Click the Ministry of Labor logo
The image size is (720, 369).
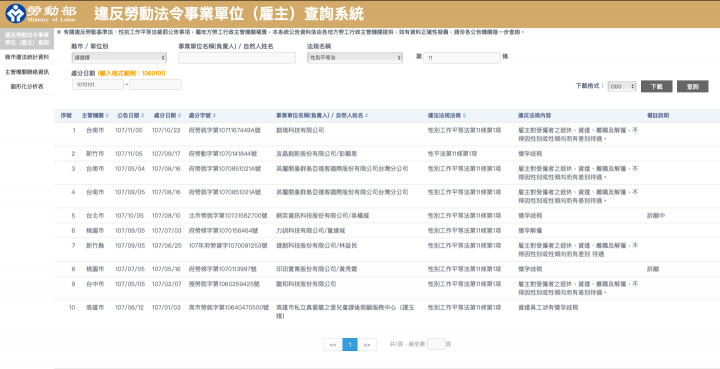pos(41,14)
